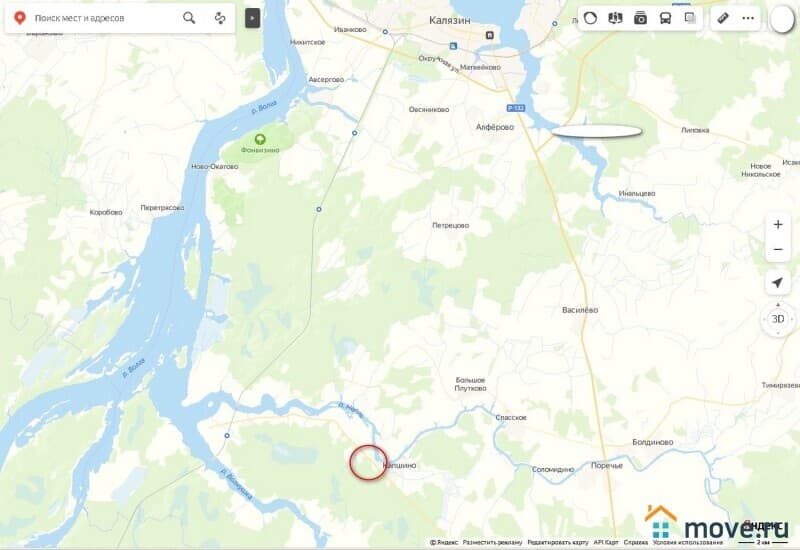
Task: Switch the map to 3D tilt
Action: [x=778, y=319]
